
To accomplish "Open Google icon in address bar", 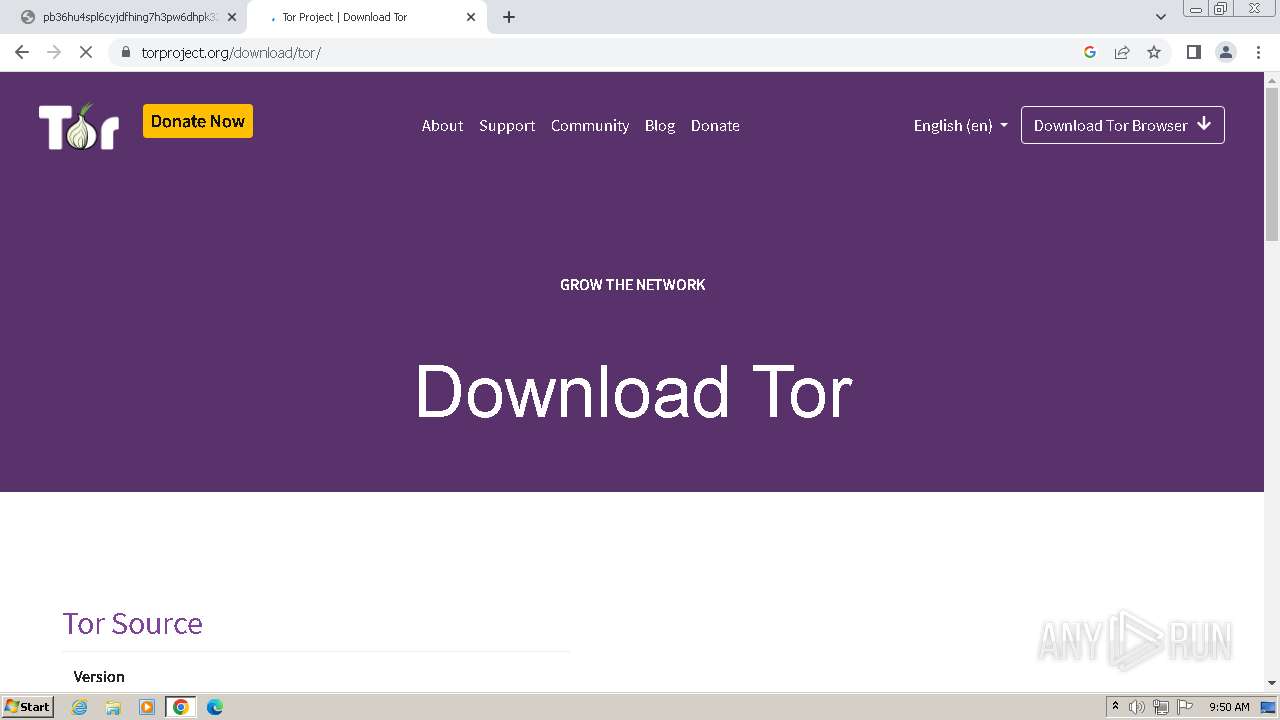I will click(1090, 52).
